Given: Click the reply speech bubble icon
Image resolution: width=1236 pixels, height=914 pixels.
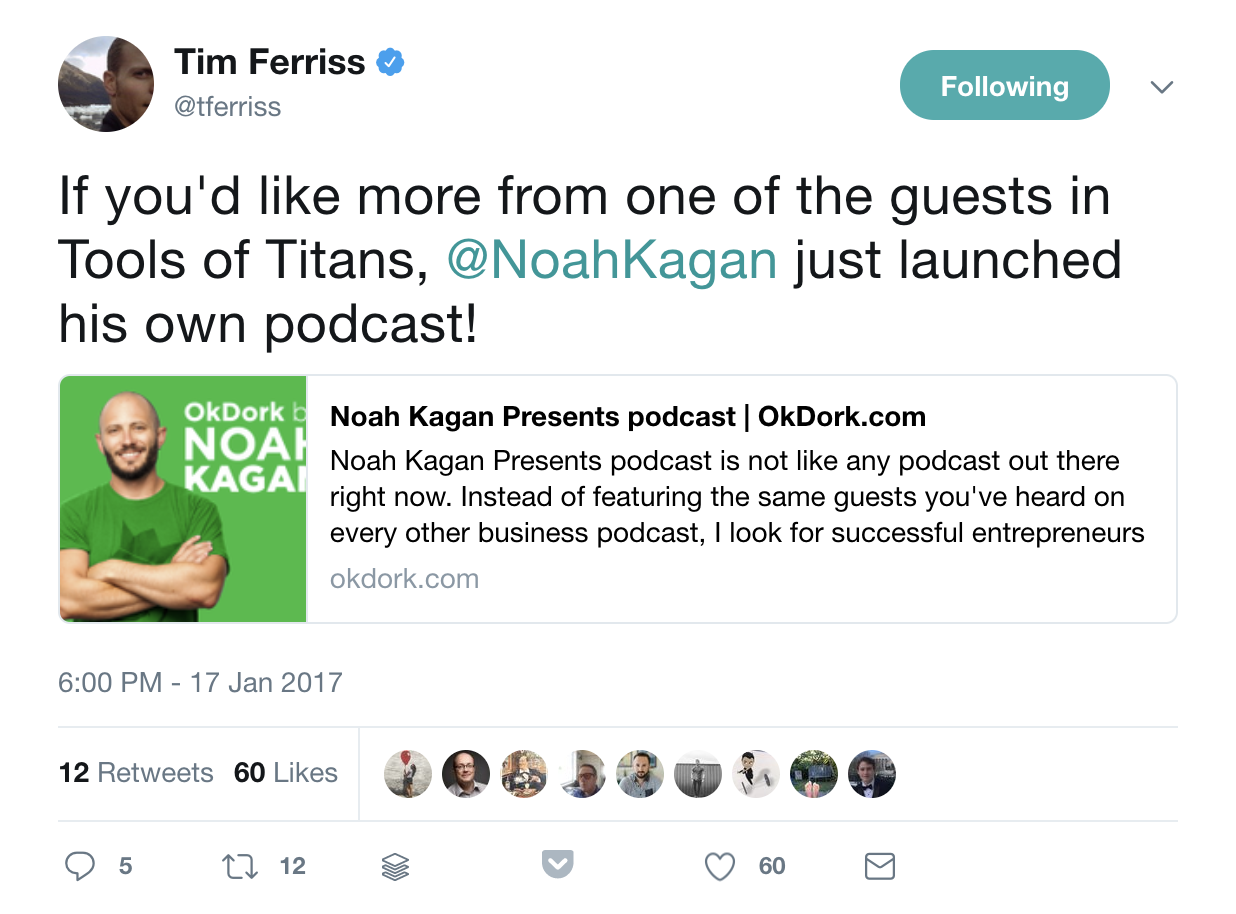Looking at the screenshot, I should pos(80,866).
